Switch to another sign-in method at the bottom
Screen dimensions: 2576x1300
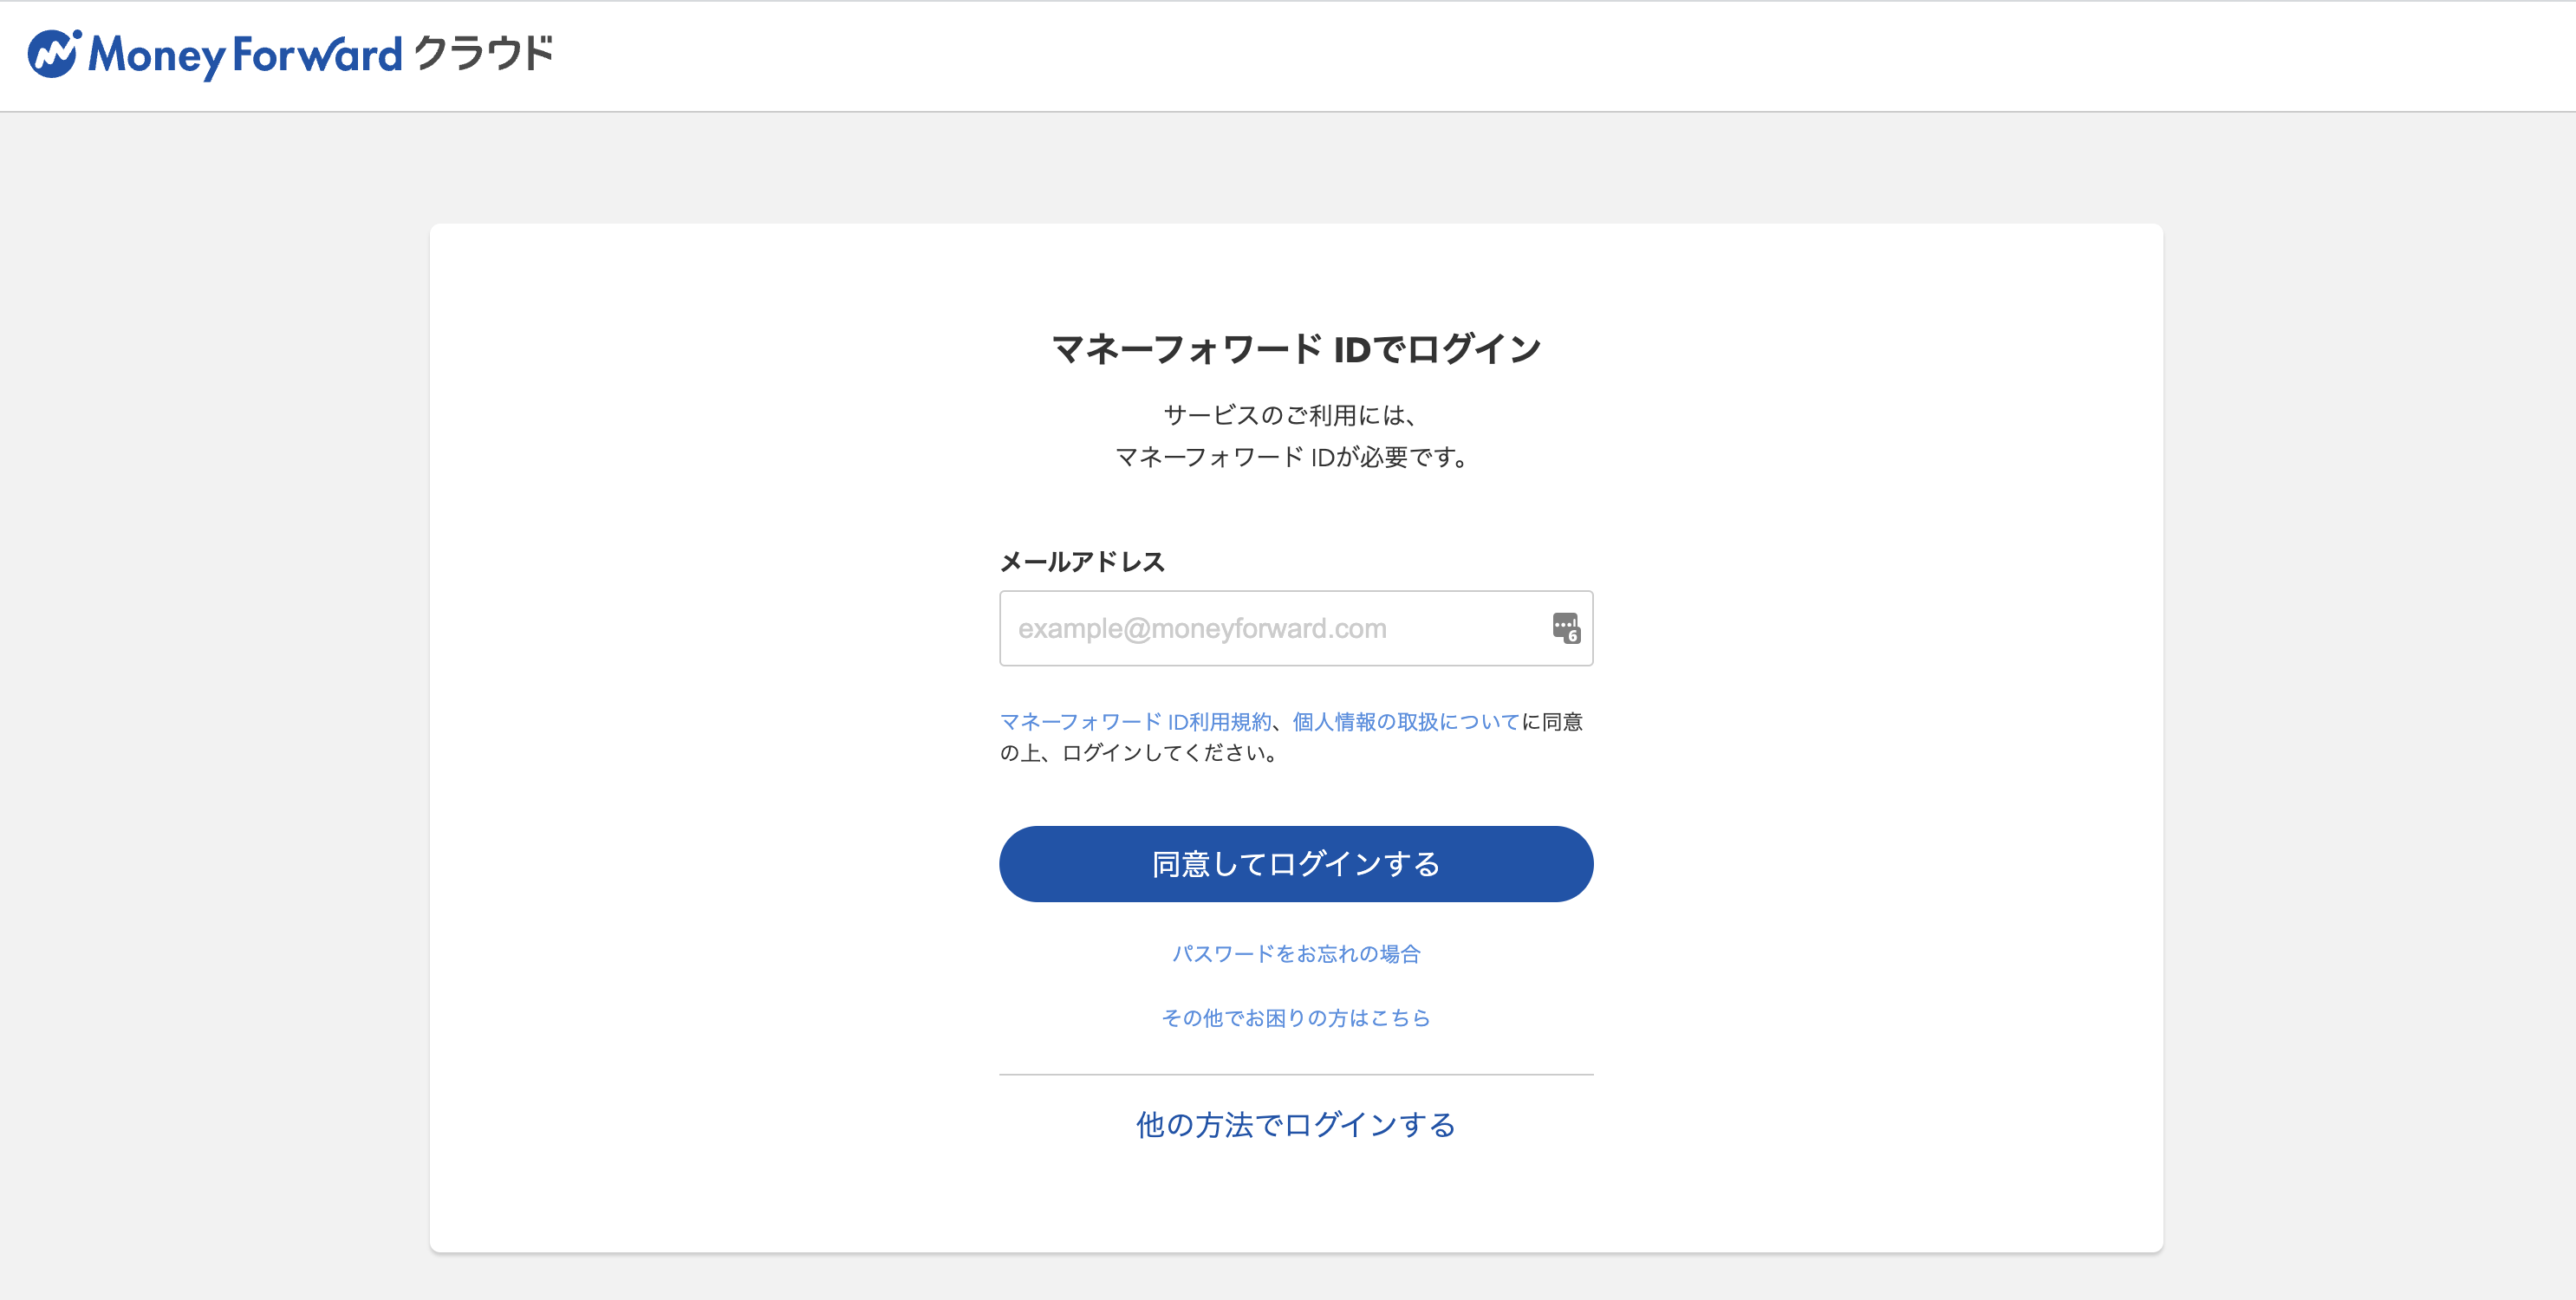tap(1295, 1124)
